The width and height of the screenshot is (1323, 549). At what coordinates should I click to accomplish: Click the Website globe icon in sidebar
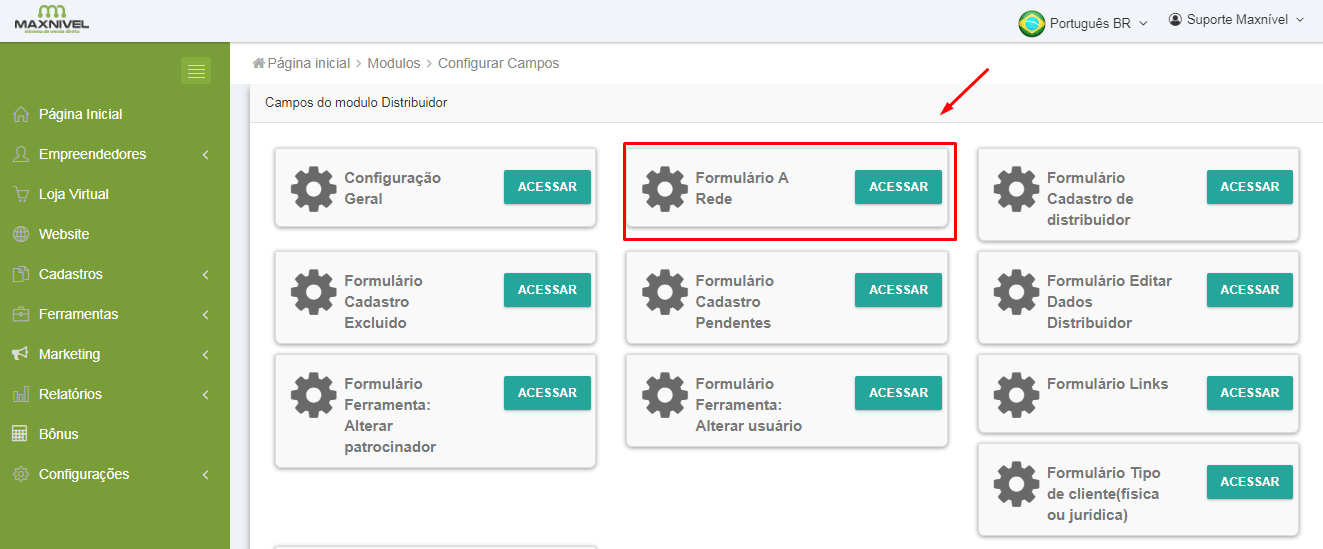tap(20, 234)
